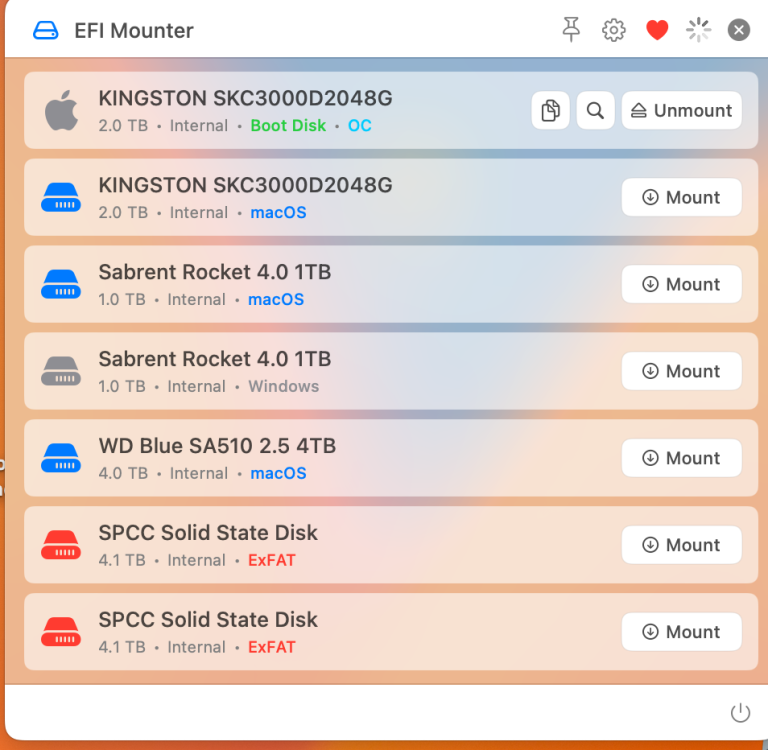The image size is (768, 750).
Task: Click the red heart donate icon
Action: point(657,30)
